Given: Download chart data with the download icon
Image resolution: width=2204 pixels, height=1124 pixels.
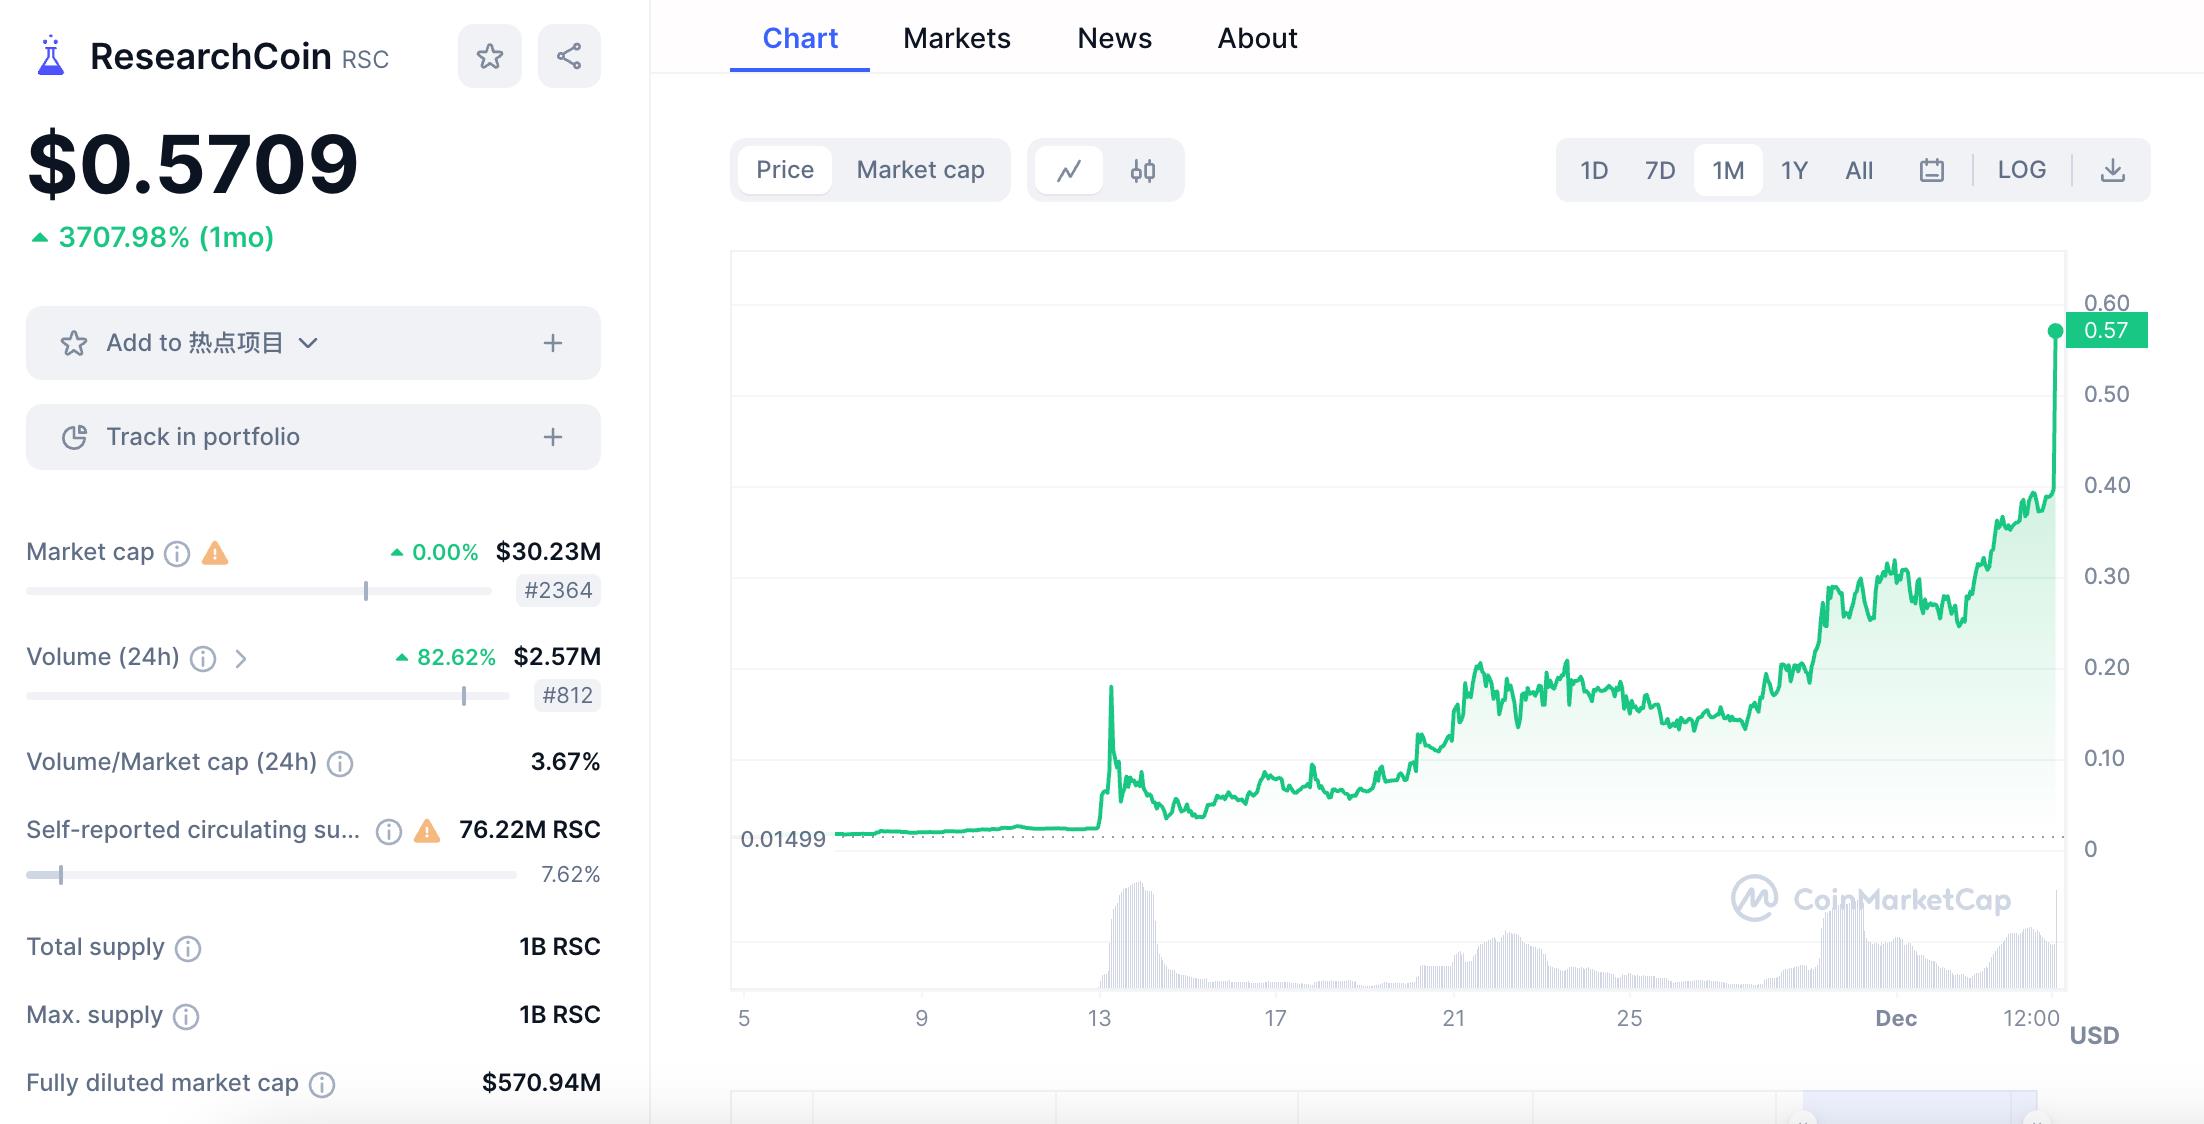Looking at the screenshot, I should pos(2112,171).
